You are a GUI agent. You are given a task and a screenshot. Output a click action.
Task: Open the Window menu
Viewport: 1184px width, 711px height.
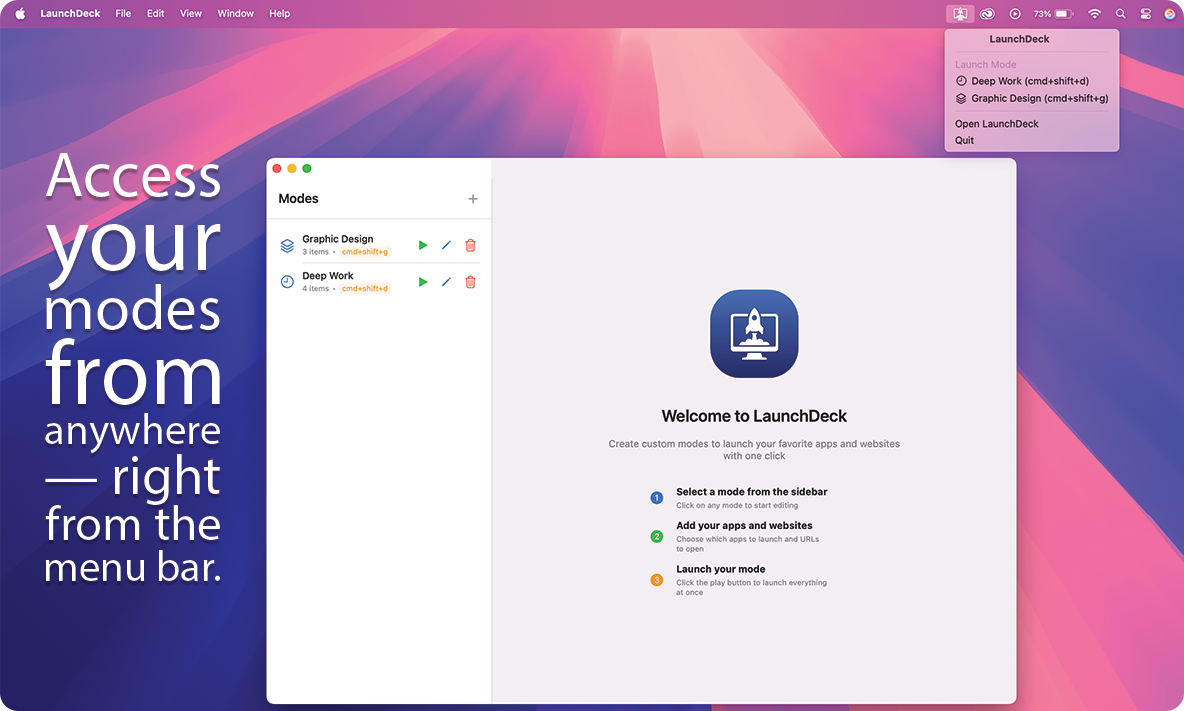coord(235,13)
